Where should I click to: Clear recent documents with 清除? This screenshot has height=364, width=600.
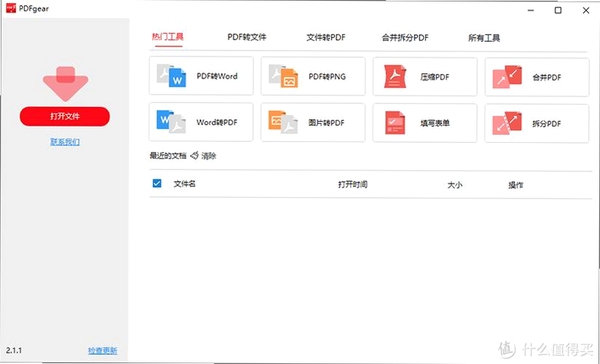coord(209,156)
